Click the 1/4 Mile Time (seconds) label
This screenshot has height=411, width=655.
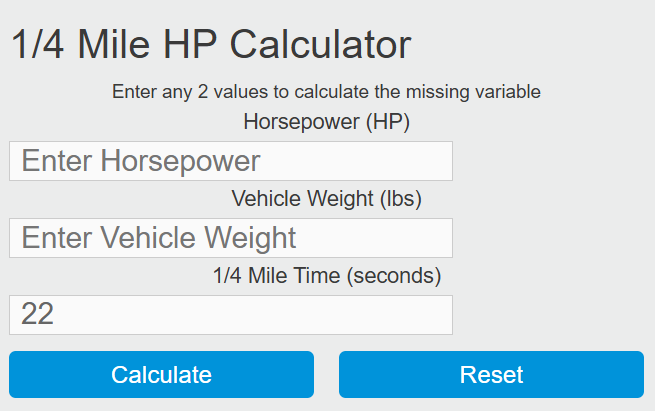[327, 275]
